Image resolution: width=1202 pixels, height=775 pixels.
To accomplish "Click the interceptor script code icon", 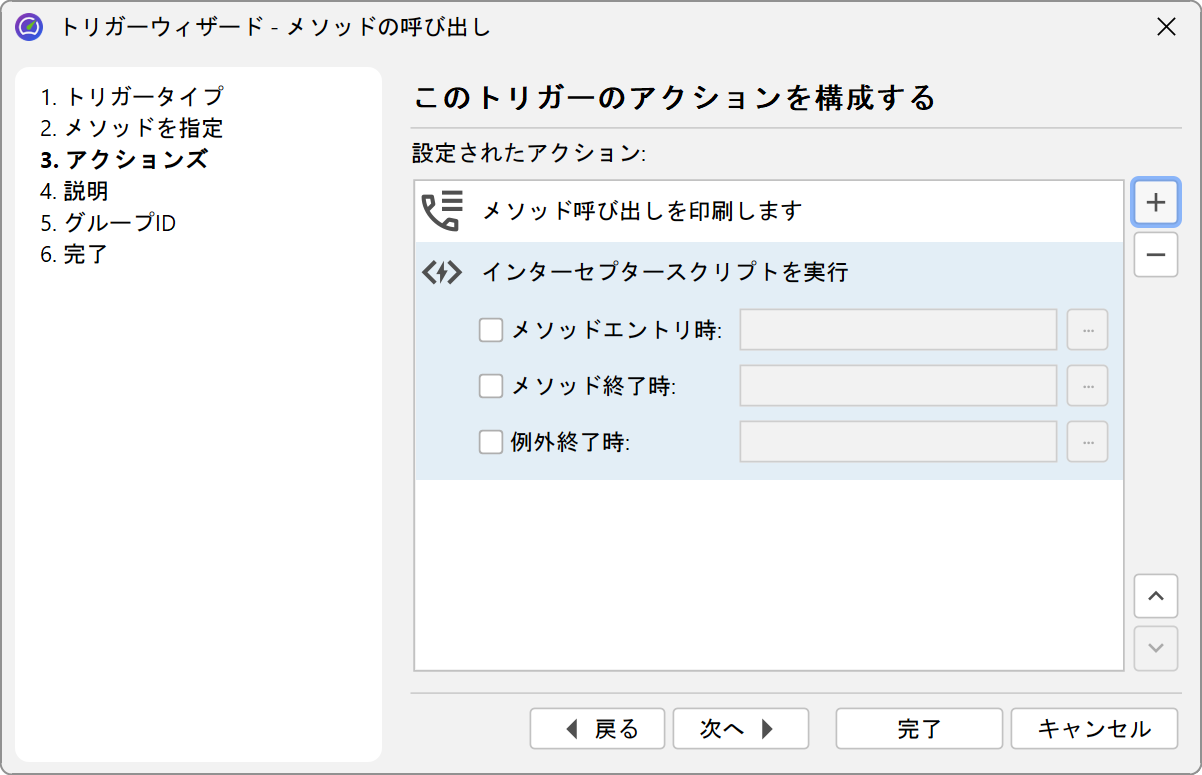I will pyautogui.click(x=442, y=272).
